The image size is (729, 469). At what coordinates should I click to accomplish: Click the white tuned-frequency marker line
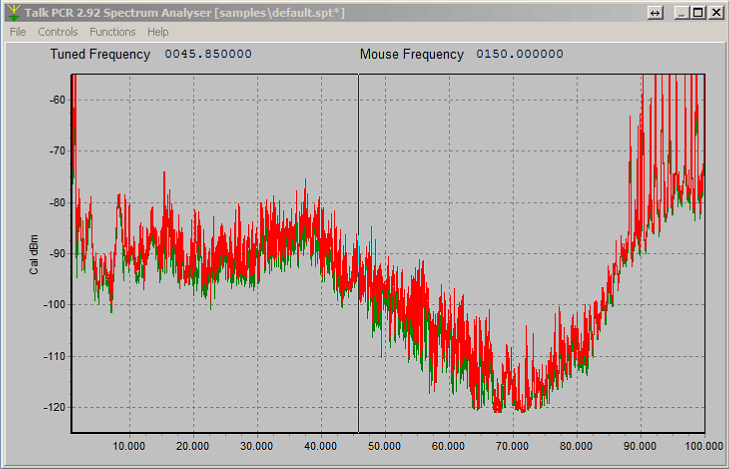click(x=358, y=253)
